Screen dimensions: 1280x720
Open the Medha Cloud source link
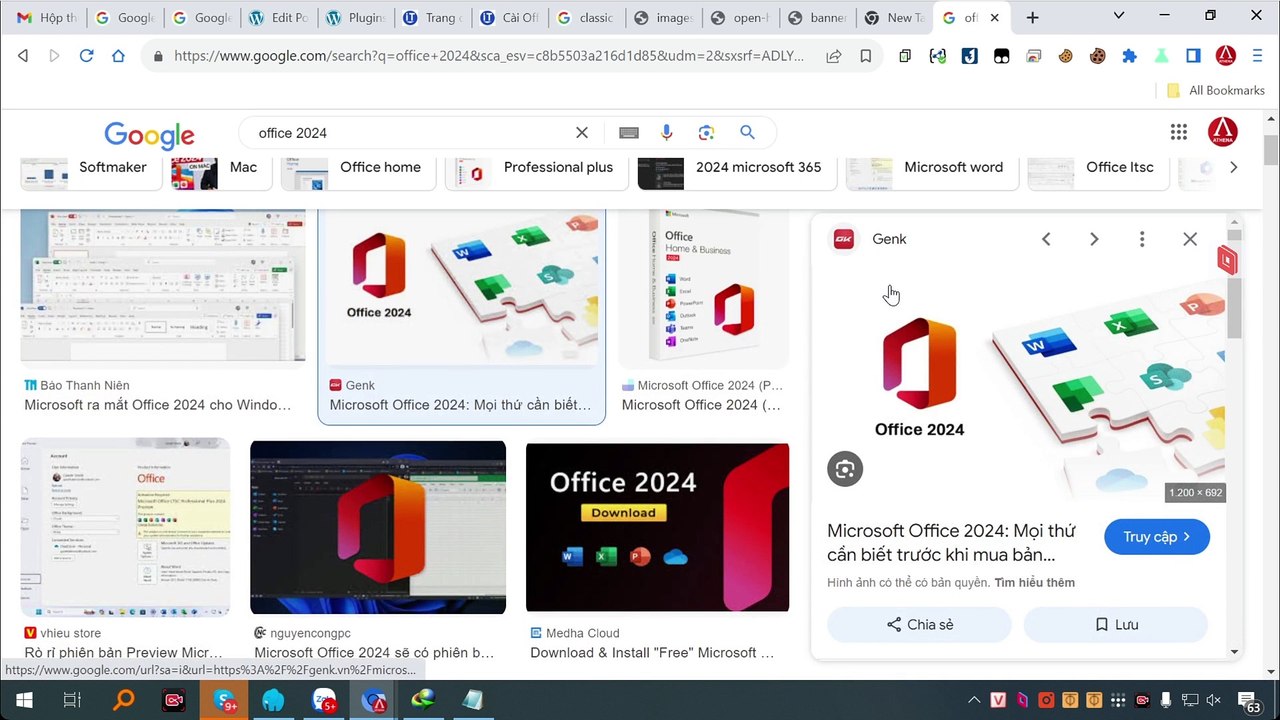coord(583,633)
